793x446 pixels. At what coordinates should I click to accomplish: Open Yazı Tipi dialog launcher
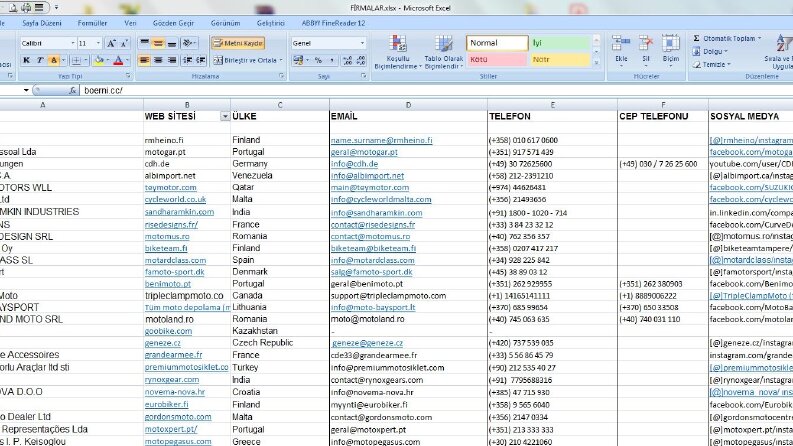(x=128, y=76)
